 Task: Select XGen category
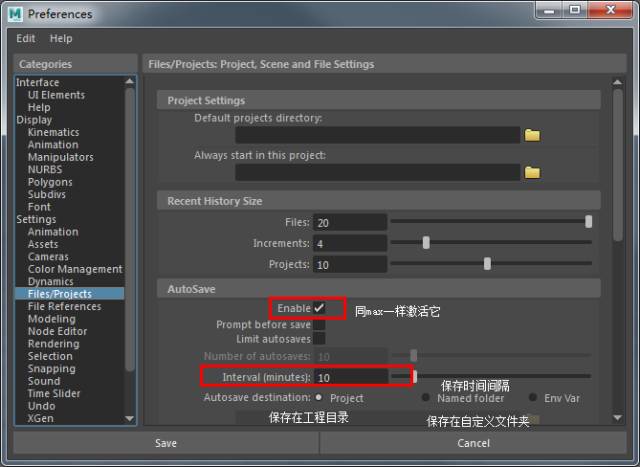click(x=40, y=418)
